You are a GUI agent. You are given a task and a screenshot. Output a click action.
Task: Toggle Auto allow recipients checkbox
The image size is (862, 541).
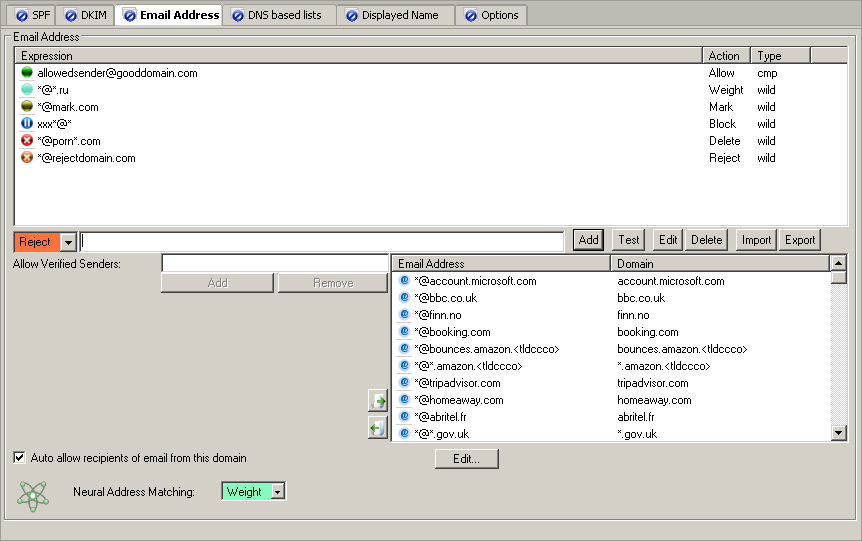pyautogui.click(x=20, y=458)
